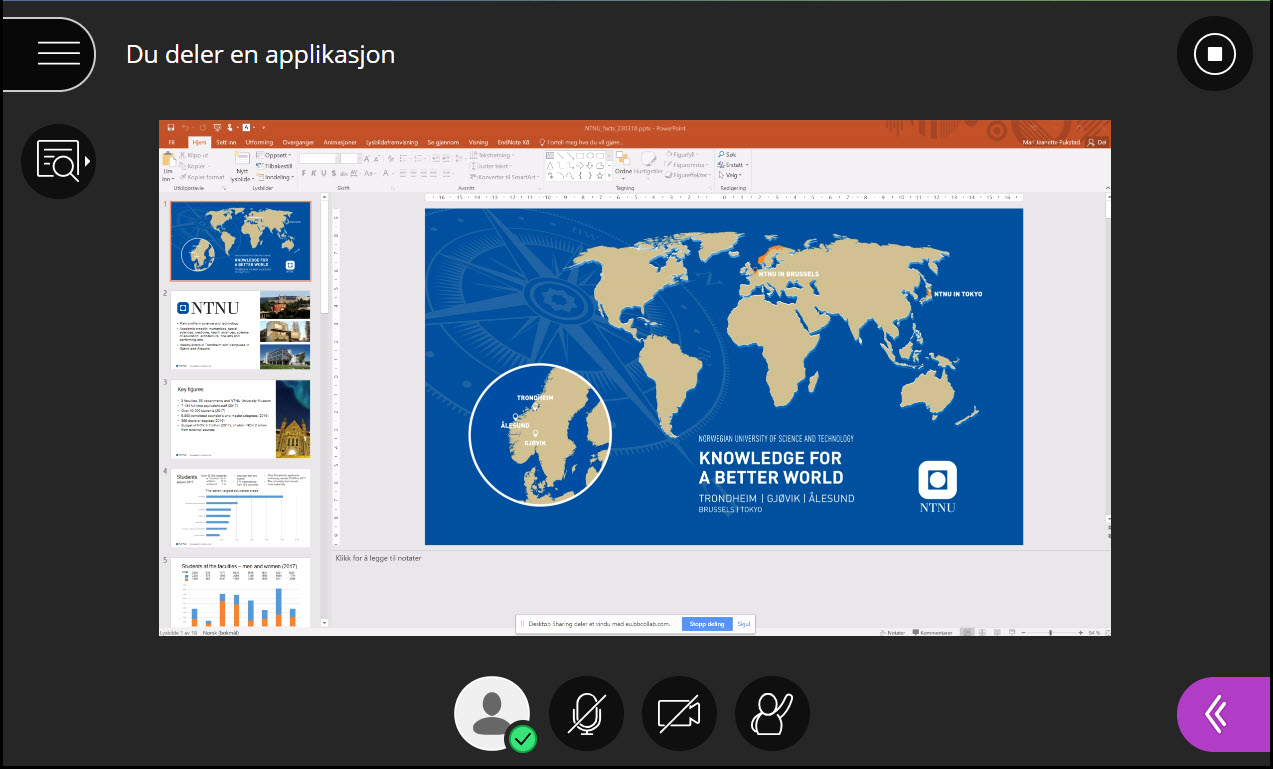Click the Redo icon in PowerPoint title bar
This screenshot has width=1273, height=769.
[202, 128]
